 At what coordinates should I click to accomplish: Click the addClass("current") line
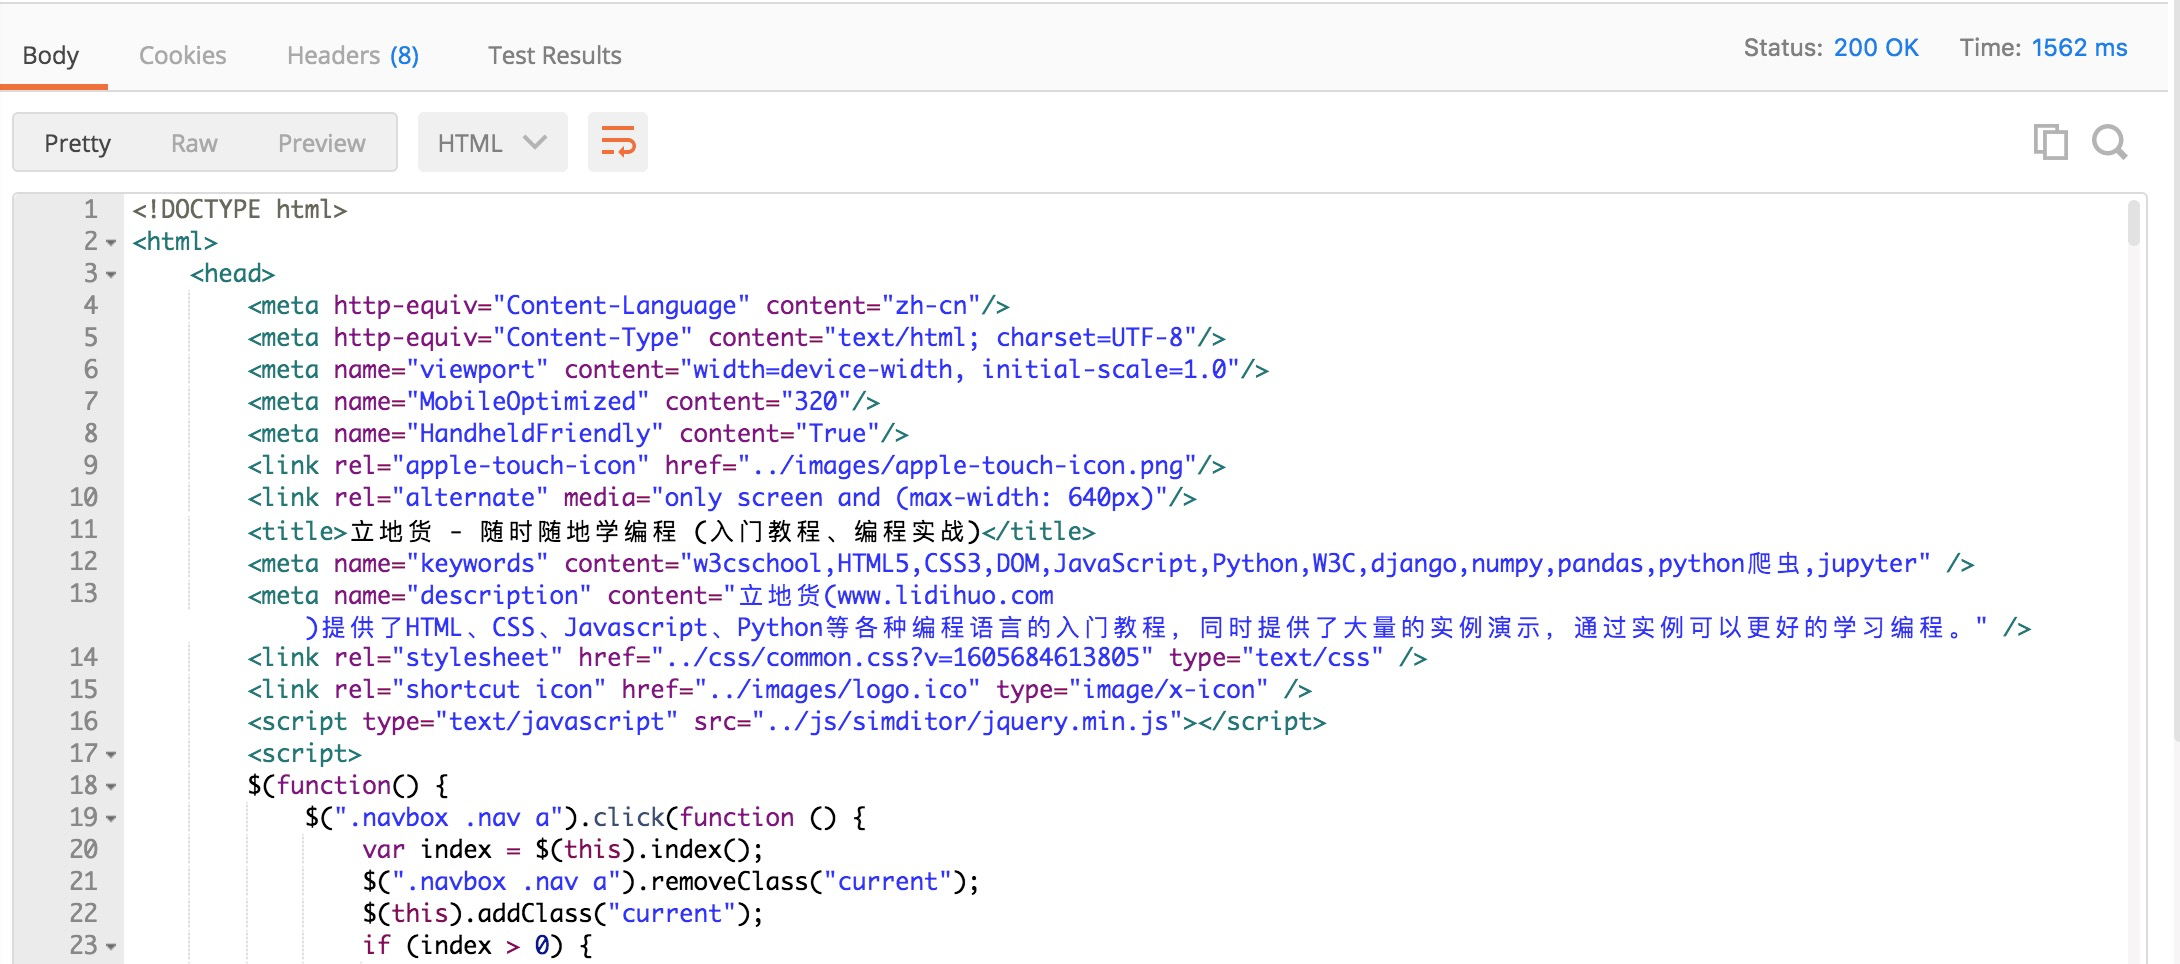(x=563, y=913)
